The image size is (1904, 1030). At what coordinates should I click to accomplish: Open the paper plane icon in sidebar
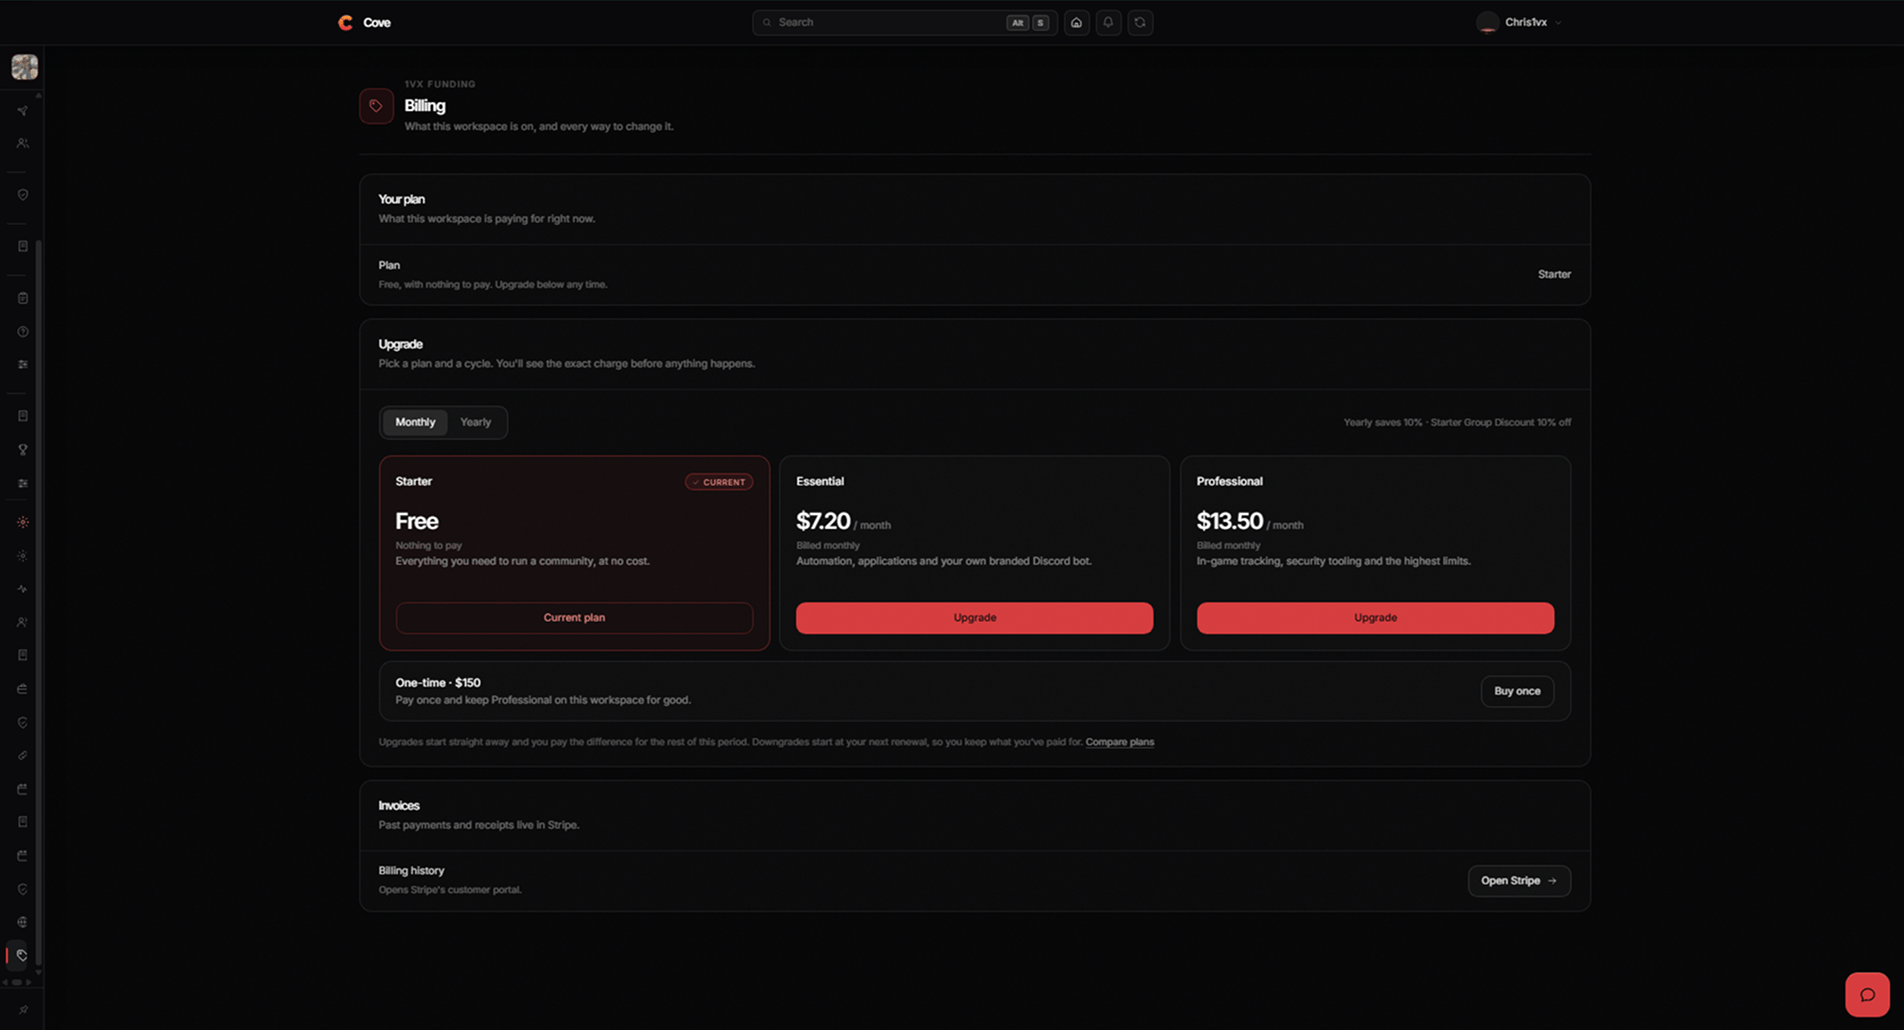(x=22, y=111)
